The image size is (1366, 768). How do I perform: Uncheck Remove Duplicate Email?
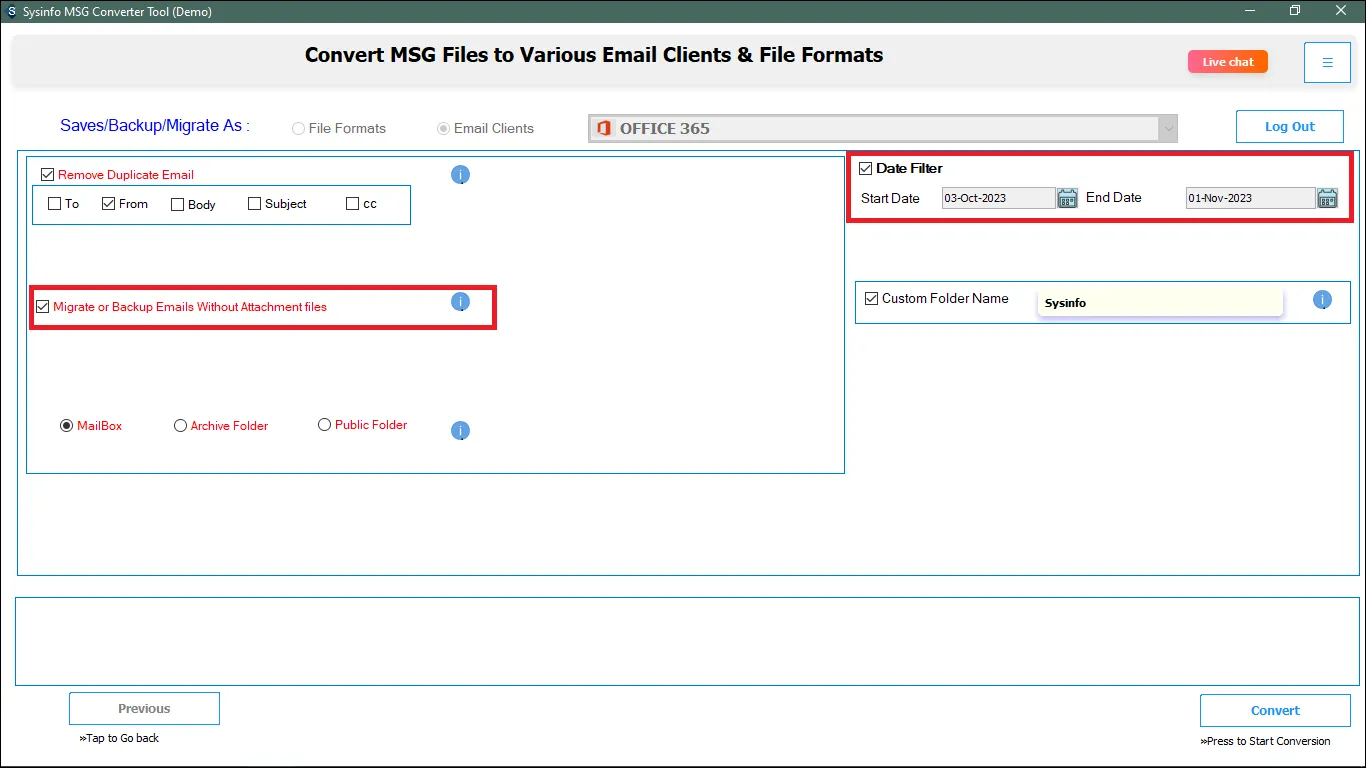click(48, 175)
